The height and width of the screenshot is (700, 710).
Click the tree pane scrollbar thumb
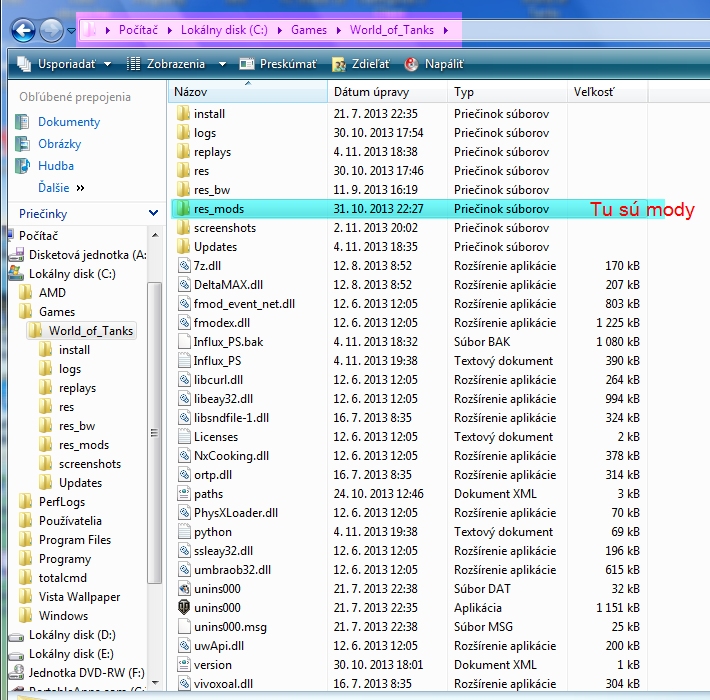coord(155,432)
